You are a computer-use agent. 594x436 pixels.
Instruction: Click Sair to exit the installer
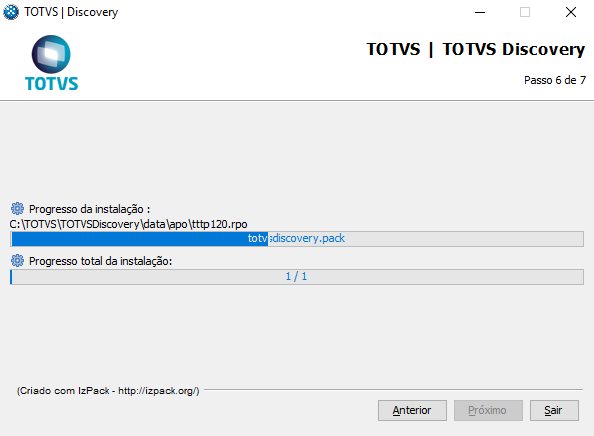554,410
